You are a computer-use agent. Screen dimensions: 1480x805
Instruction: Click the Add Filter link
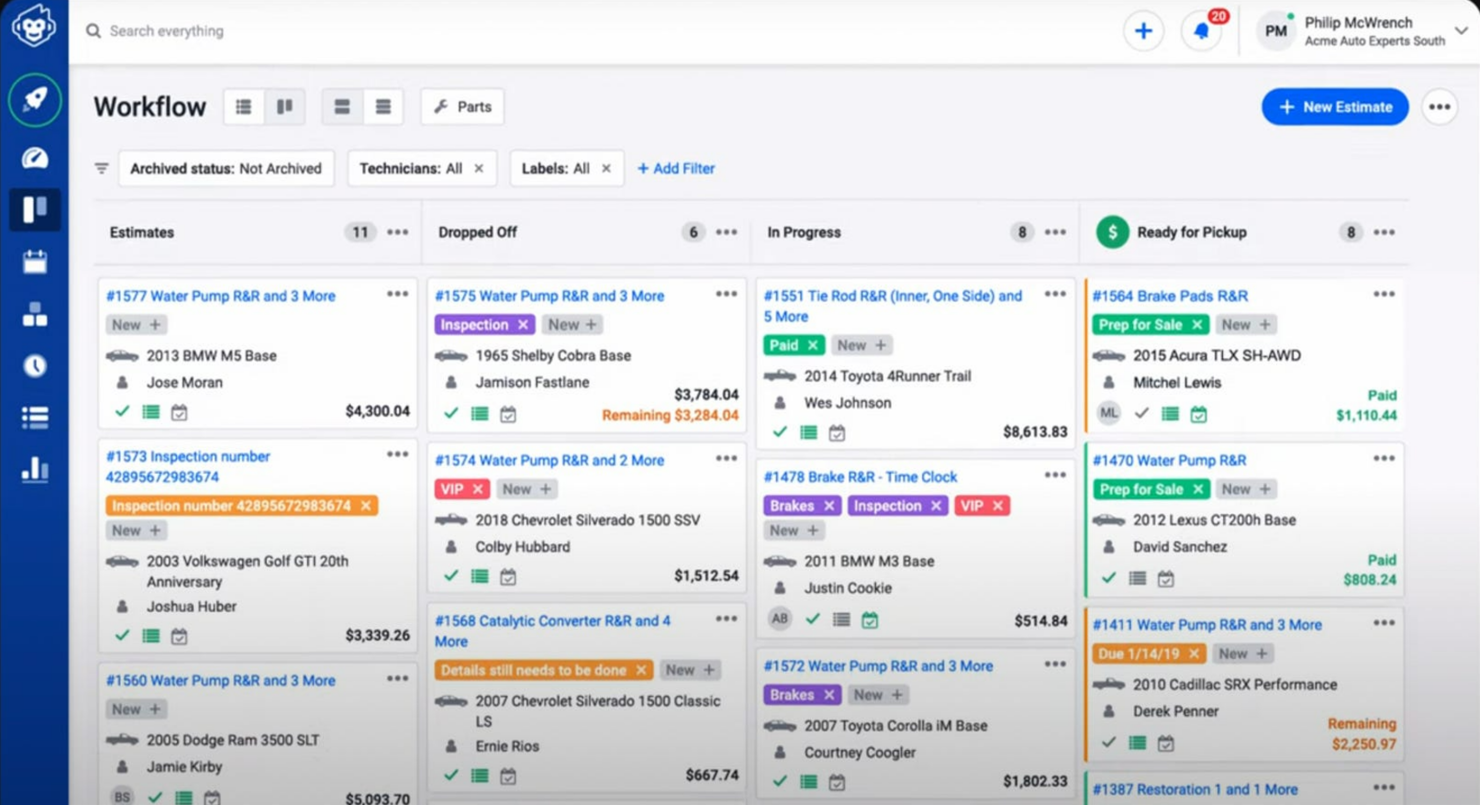tap(676, 168)
